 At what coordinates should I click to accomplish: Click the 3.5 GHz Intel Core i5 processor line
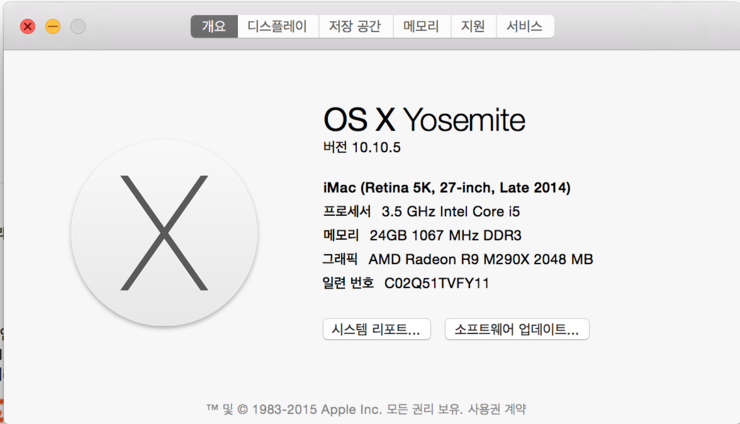pyautogui.click(x=450, y=211)
